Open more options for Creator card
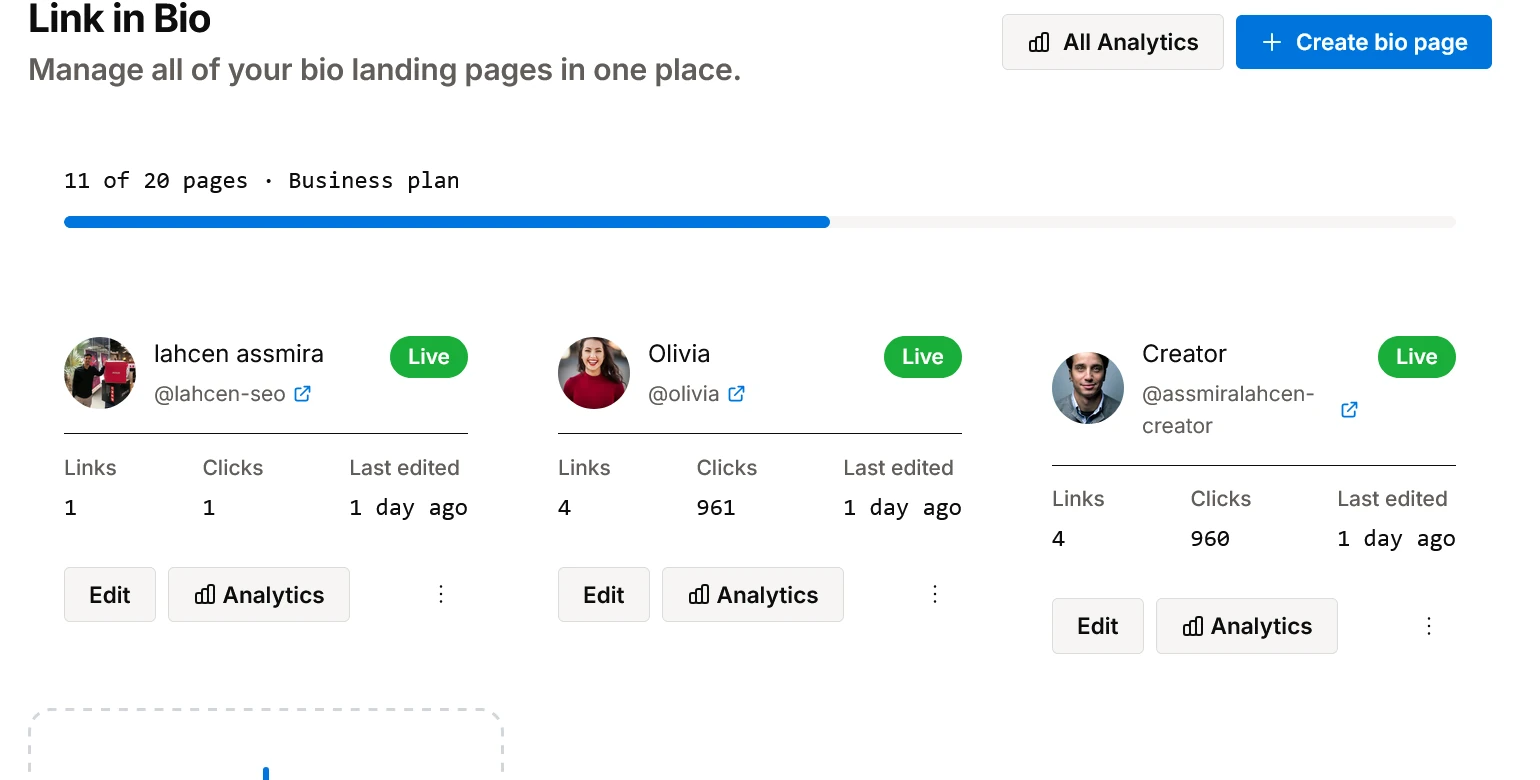Screen dimensions: 1540x780 [x=1429, y=626]
